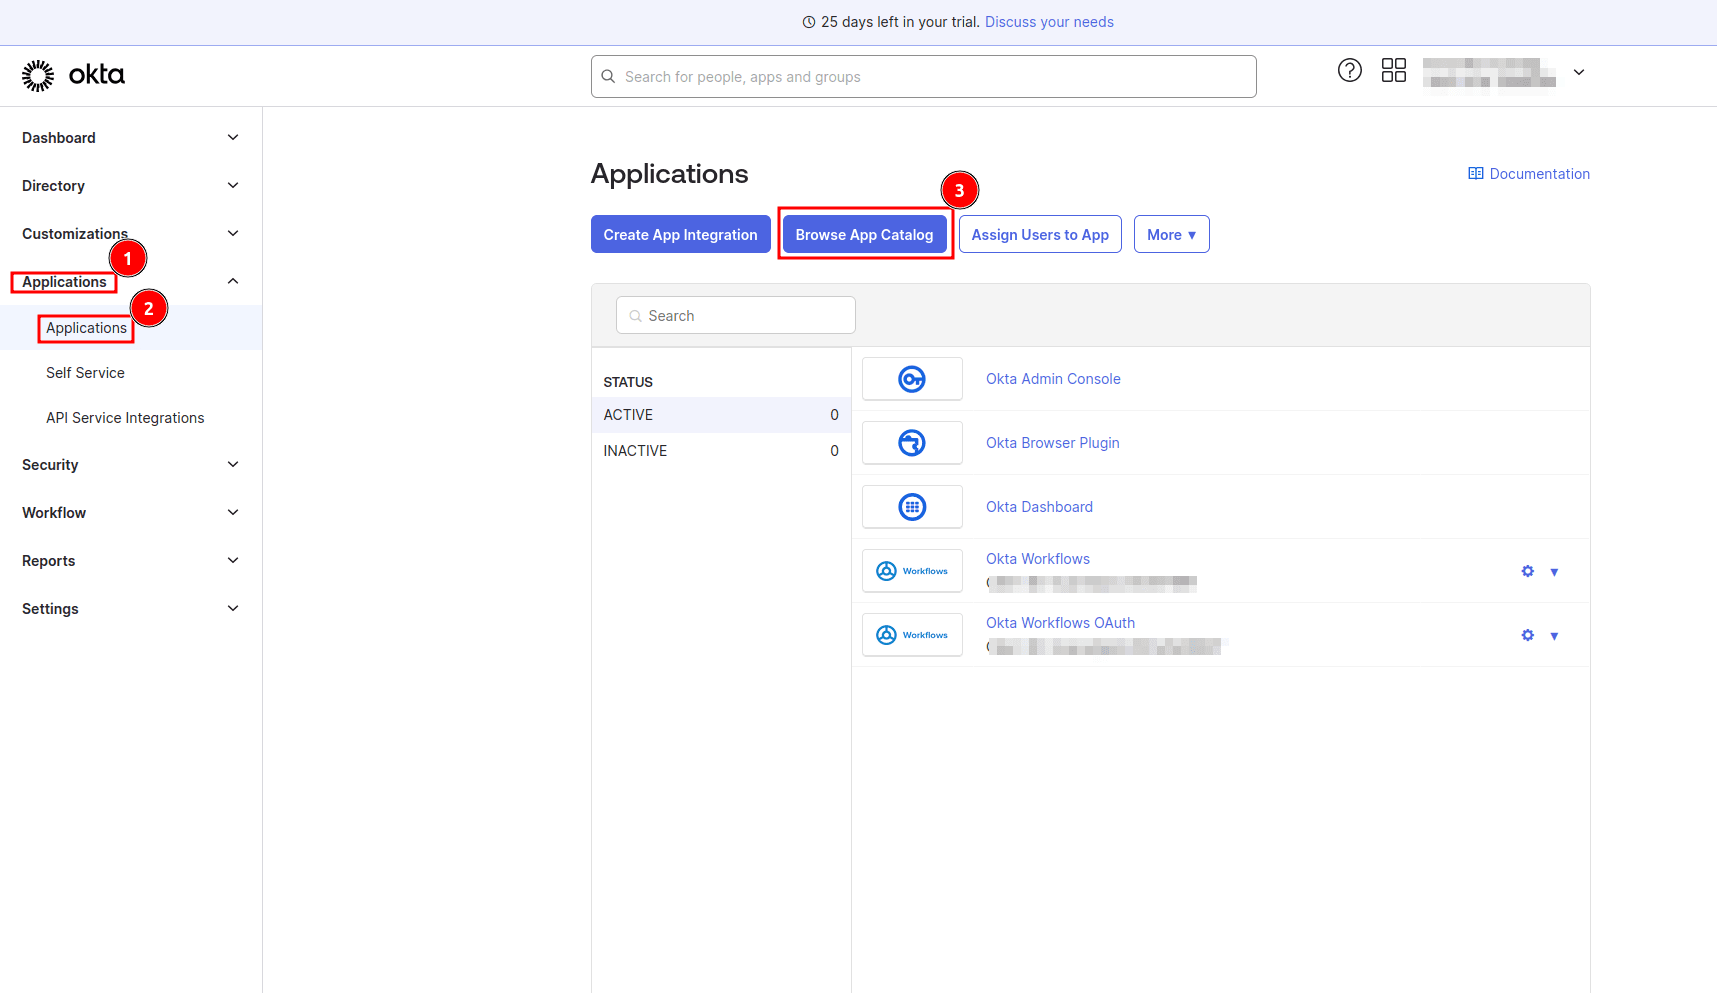Expand the account dropdown at top right
The height and width of the screenshot is (993, 1717).
click(1578, 72)
